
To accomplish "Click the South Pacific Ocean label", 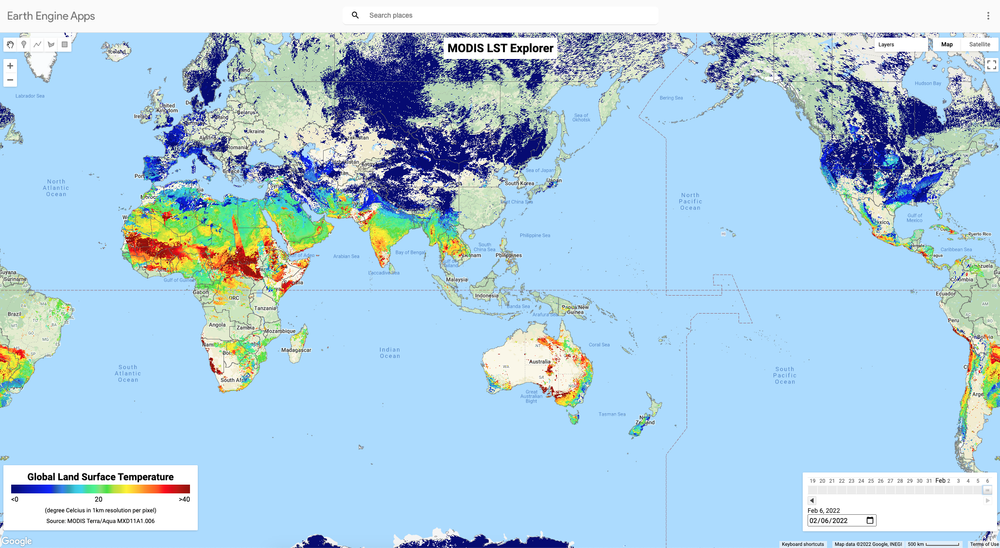I will click(x=784, y=375).
